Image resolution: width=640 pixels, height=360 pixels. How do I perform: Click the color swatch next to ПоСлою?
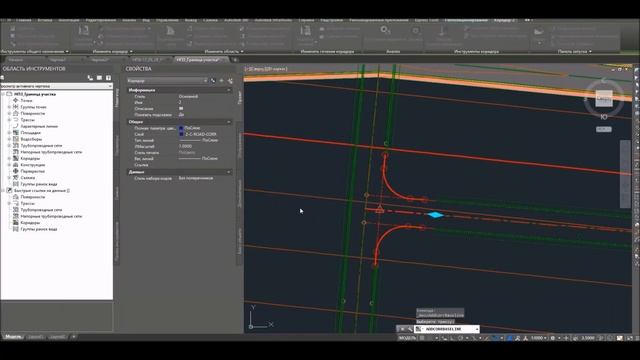point(181,128)
